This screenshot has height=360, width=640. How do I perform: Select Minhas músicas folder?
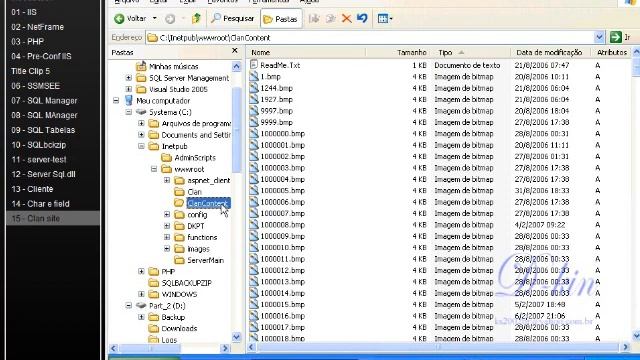[x=173, y=67]
